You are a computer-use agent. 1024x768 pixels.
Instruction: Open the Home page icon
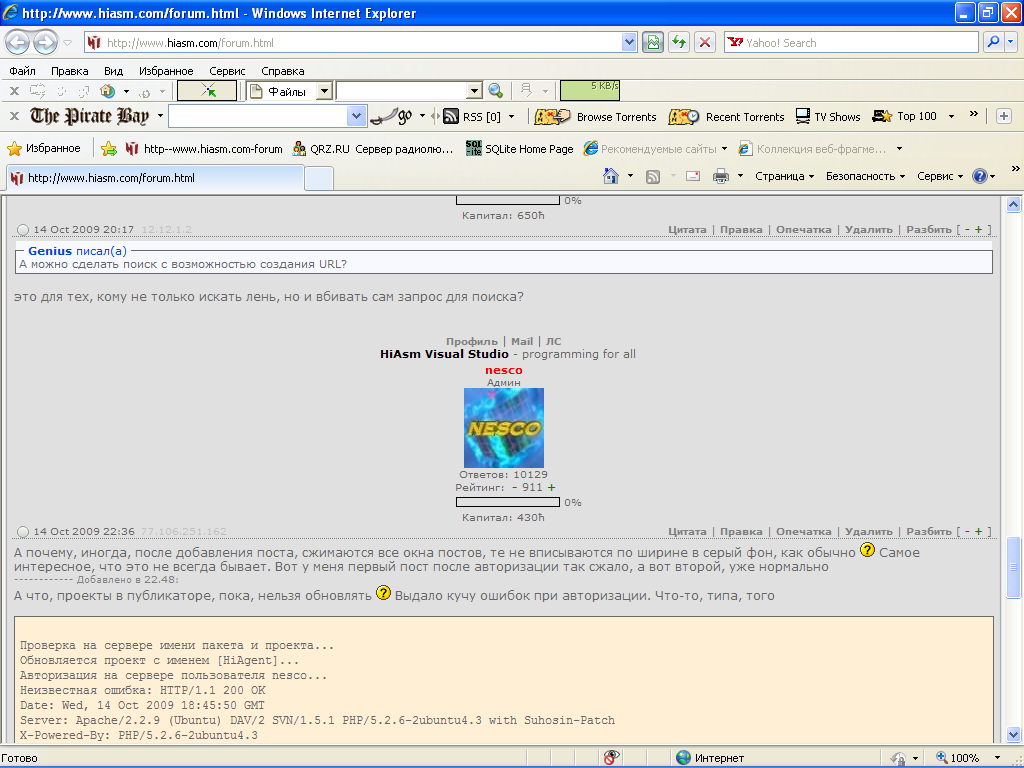611,176
